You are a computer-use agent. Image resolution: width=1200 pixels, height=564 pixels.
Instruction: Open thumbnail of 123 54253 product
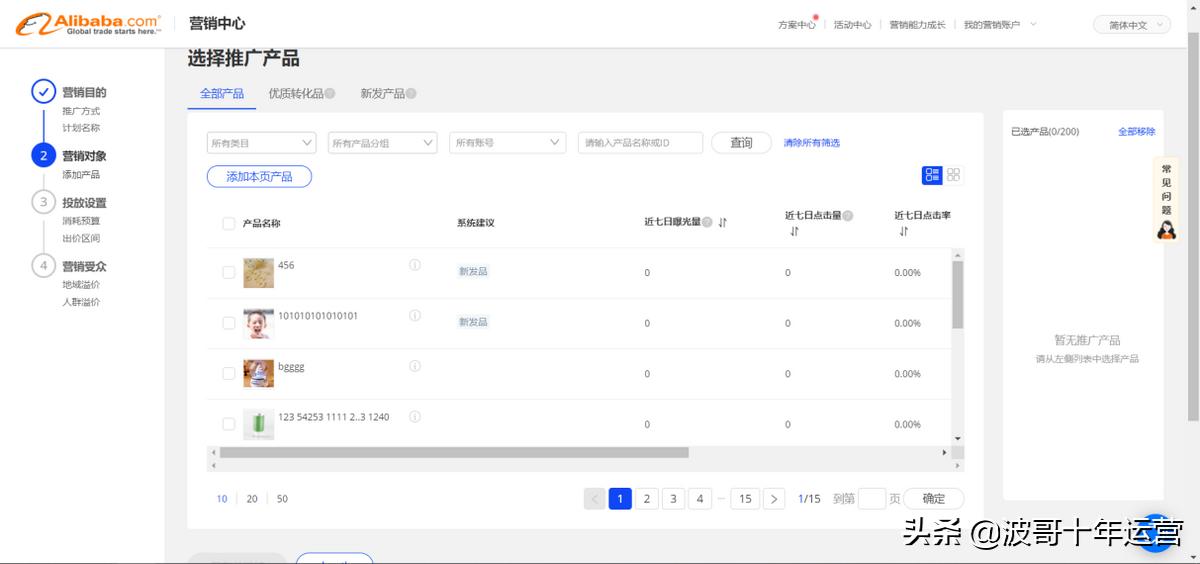(258, 424)
